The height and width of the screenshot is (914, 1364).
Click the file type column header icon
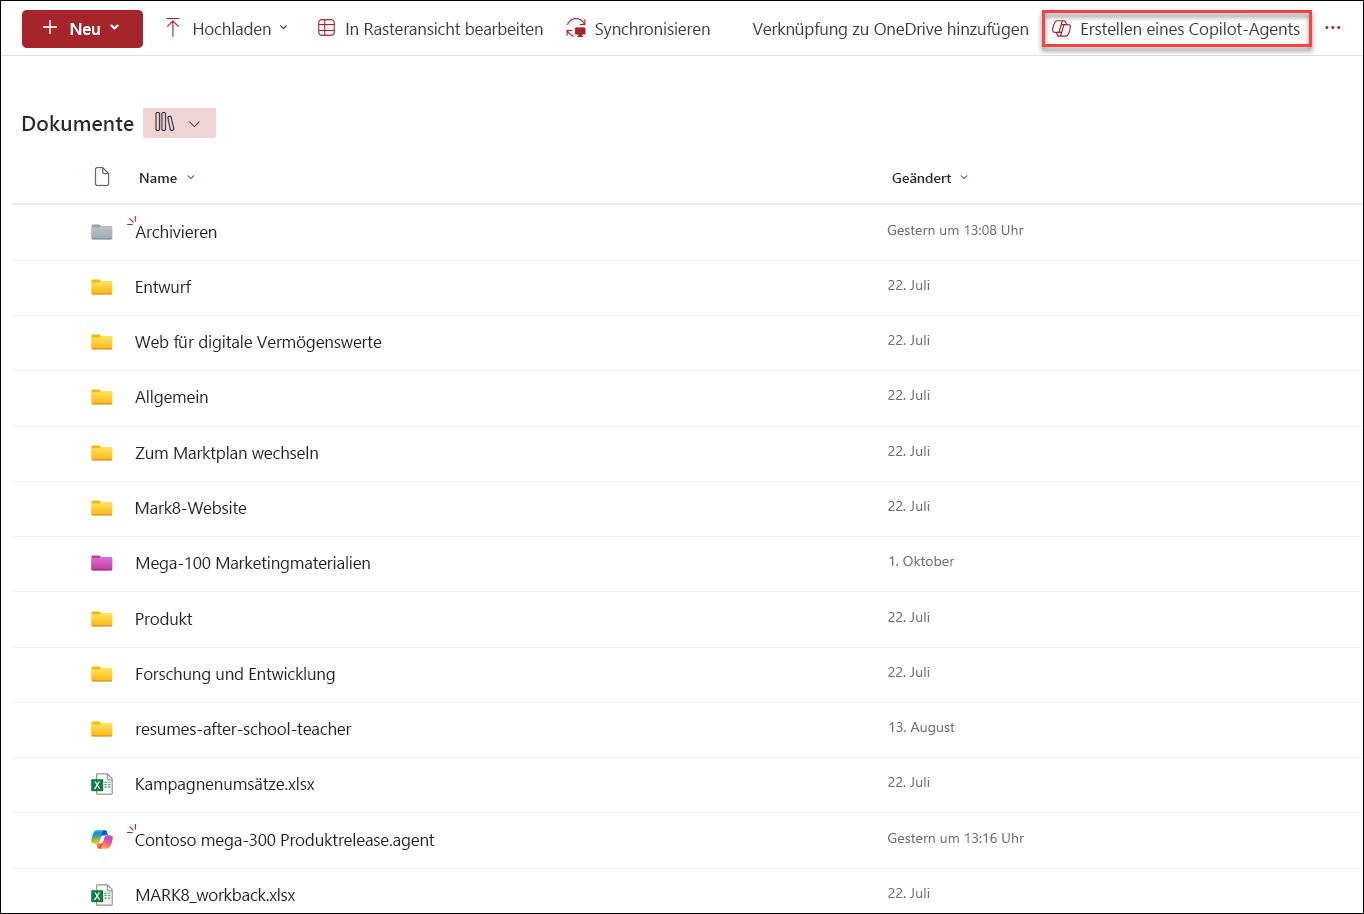point(101,177)
